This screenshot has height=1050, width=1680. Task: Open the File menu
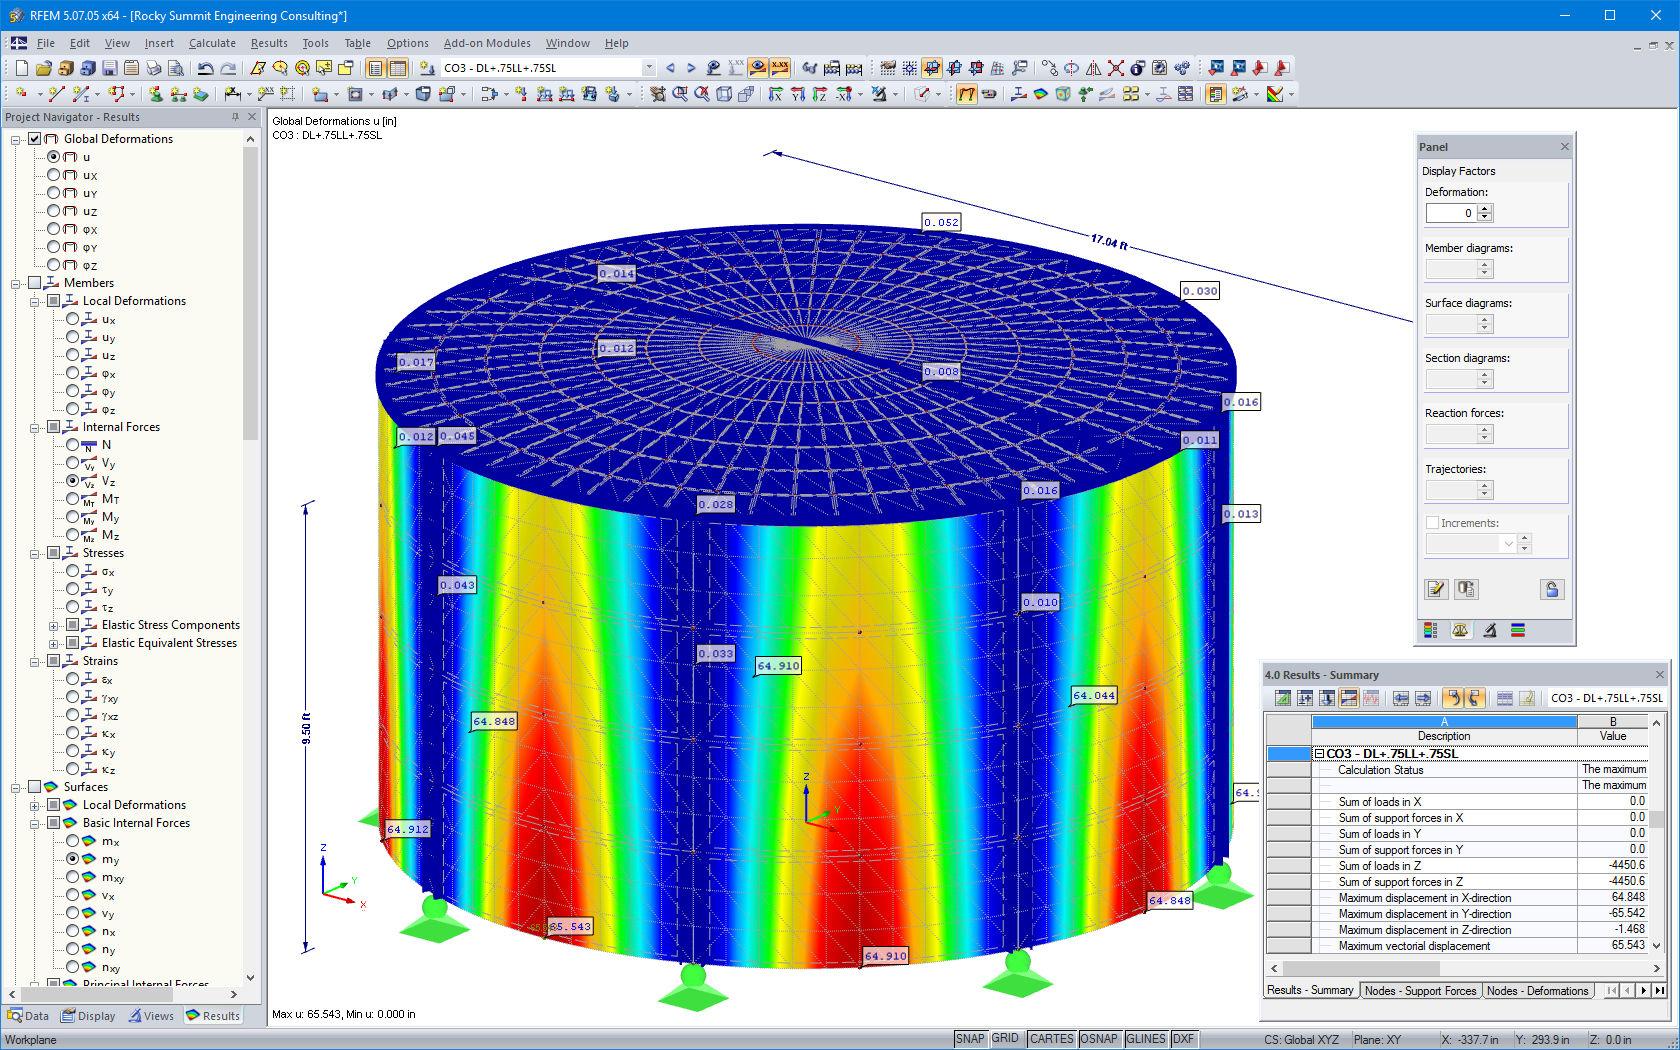46,43
